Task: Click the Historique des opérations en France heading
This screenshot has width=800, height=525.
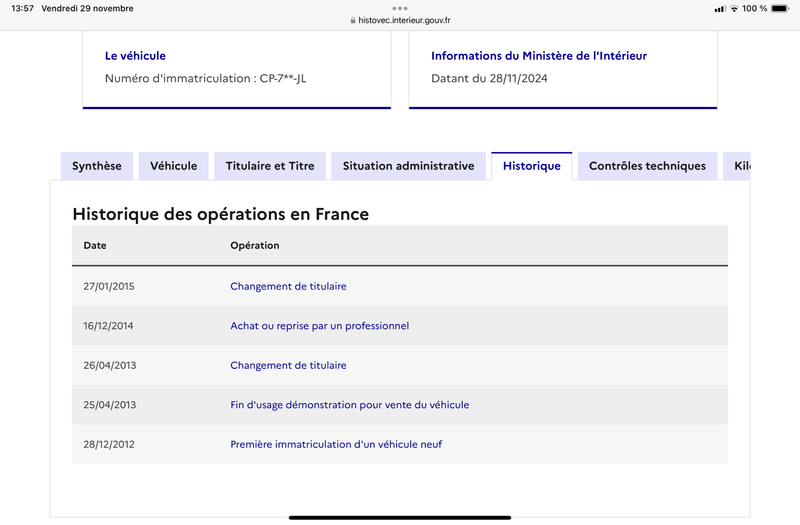Action: (x=220, y=214)
